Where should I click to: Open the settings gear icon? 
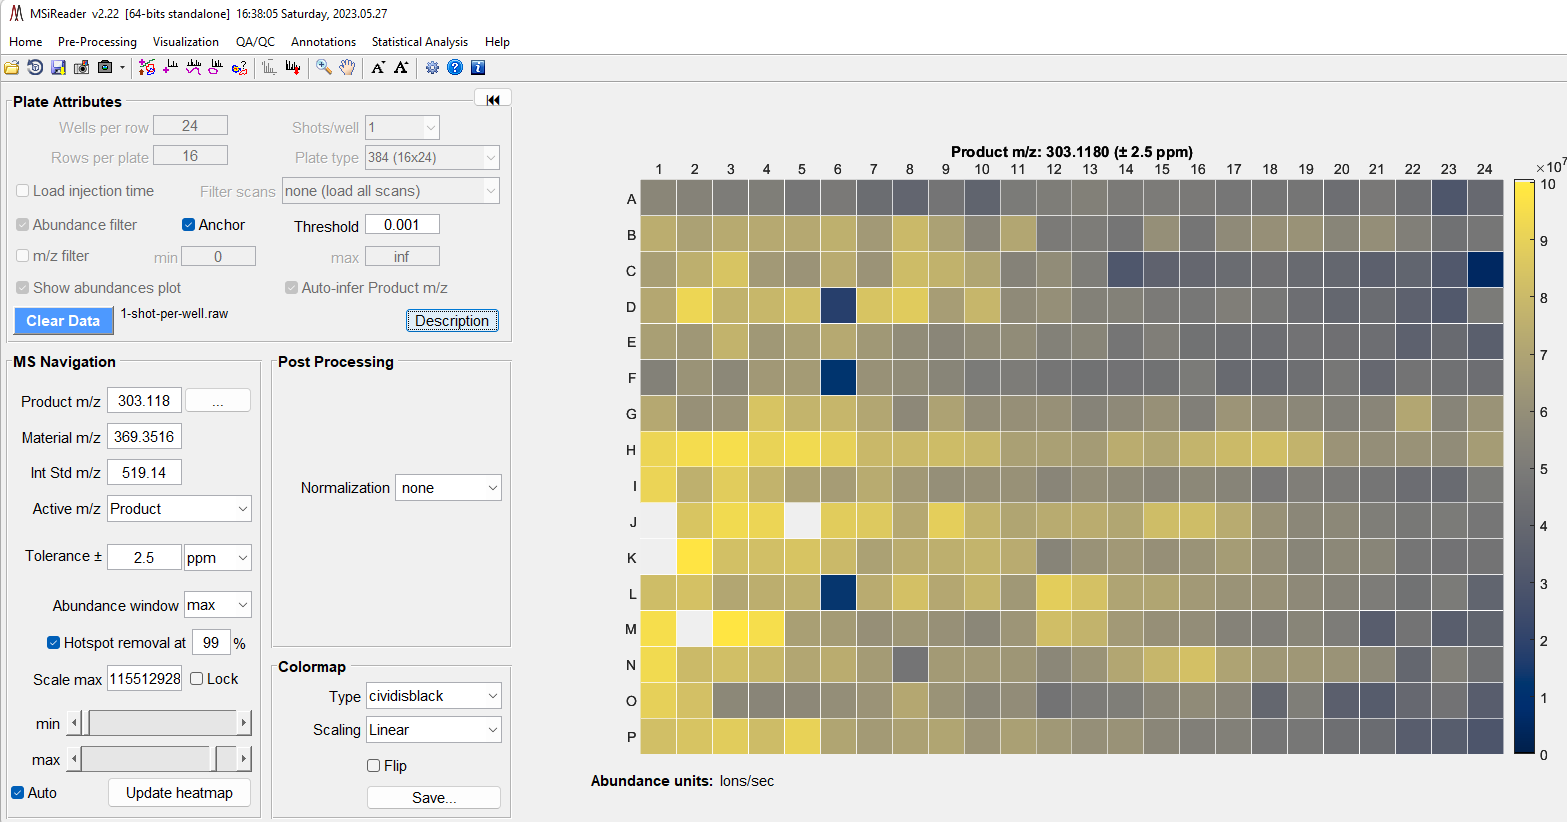click(x=432, y=68)
